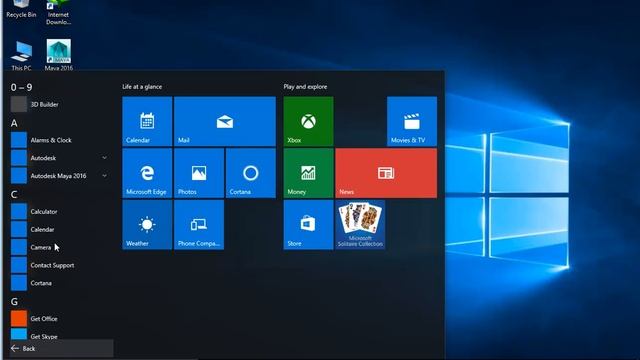The image size is (640, 360).
Task: Open Camera from app list
Action: [x=61, y=247]
